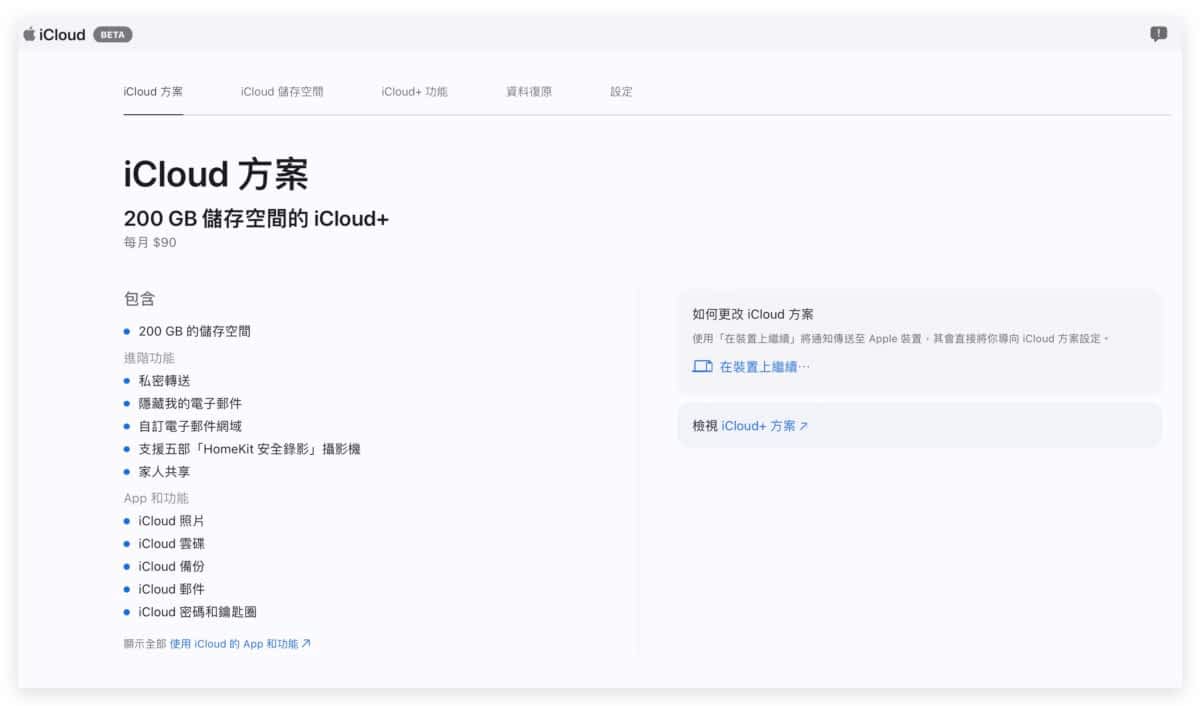The image size is (1200, 706).
Task: Click the 如何更改 iCloud 方案 heading
Action: pyautogui.click(x=753, y=314)
